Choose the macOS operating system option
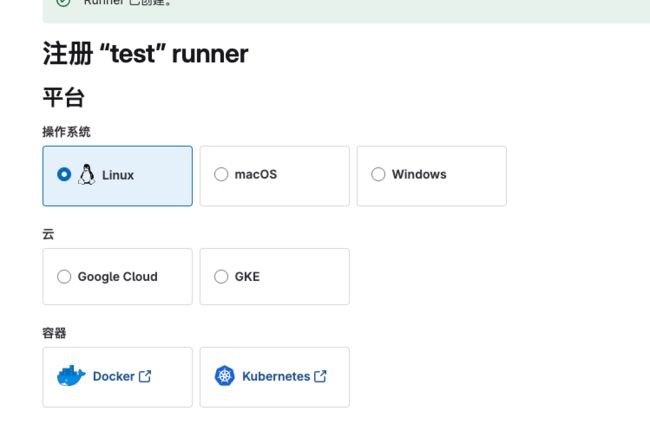650x424 pixels. click(274, 176)
